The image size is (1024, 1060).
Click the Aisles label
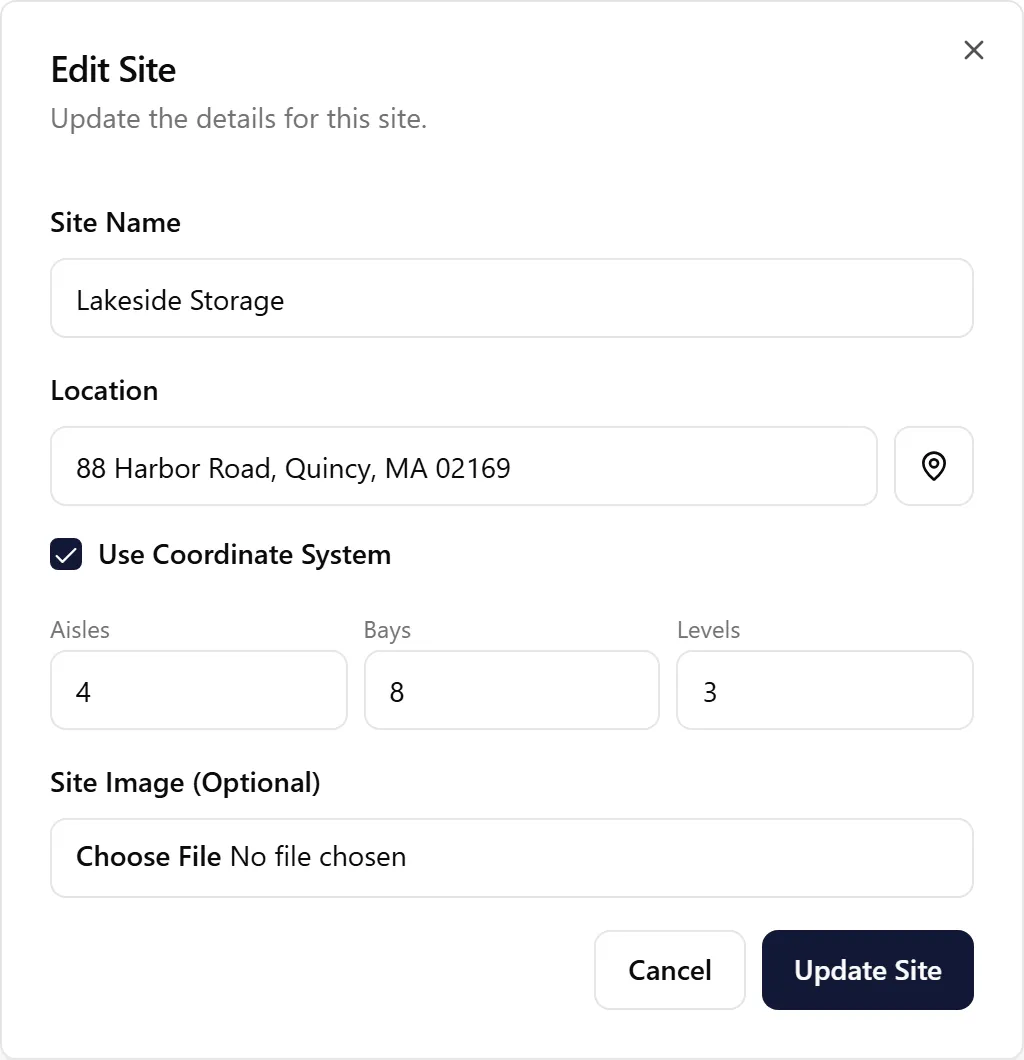coord(80,630)
